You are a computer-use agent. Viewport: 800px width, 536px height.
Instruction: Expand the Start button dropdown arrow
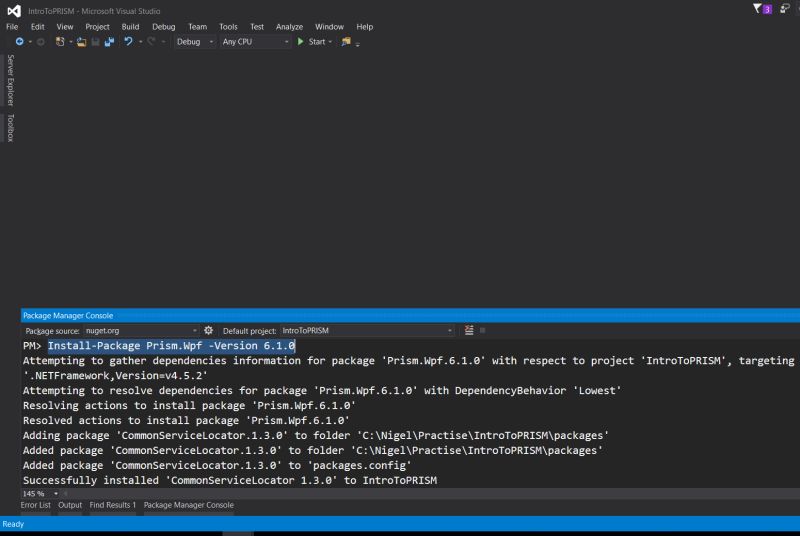[x=330, y=42]
